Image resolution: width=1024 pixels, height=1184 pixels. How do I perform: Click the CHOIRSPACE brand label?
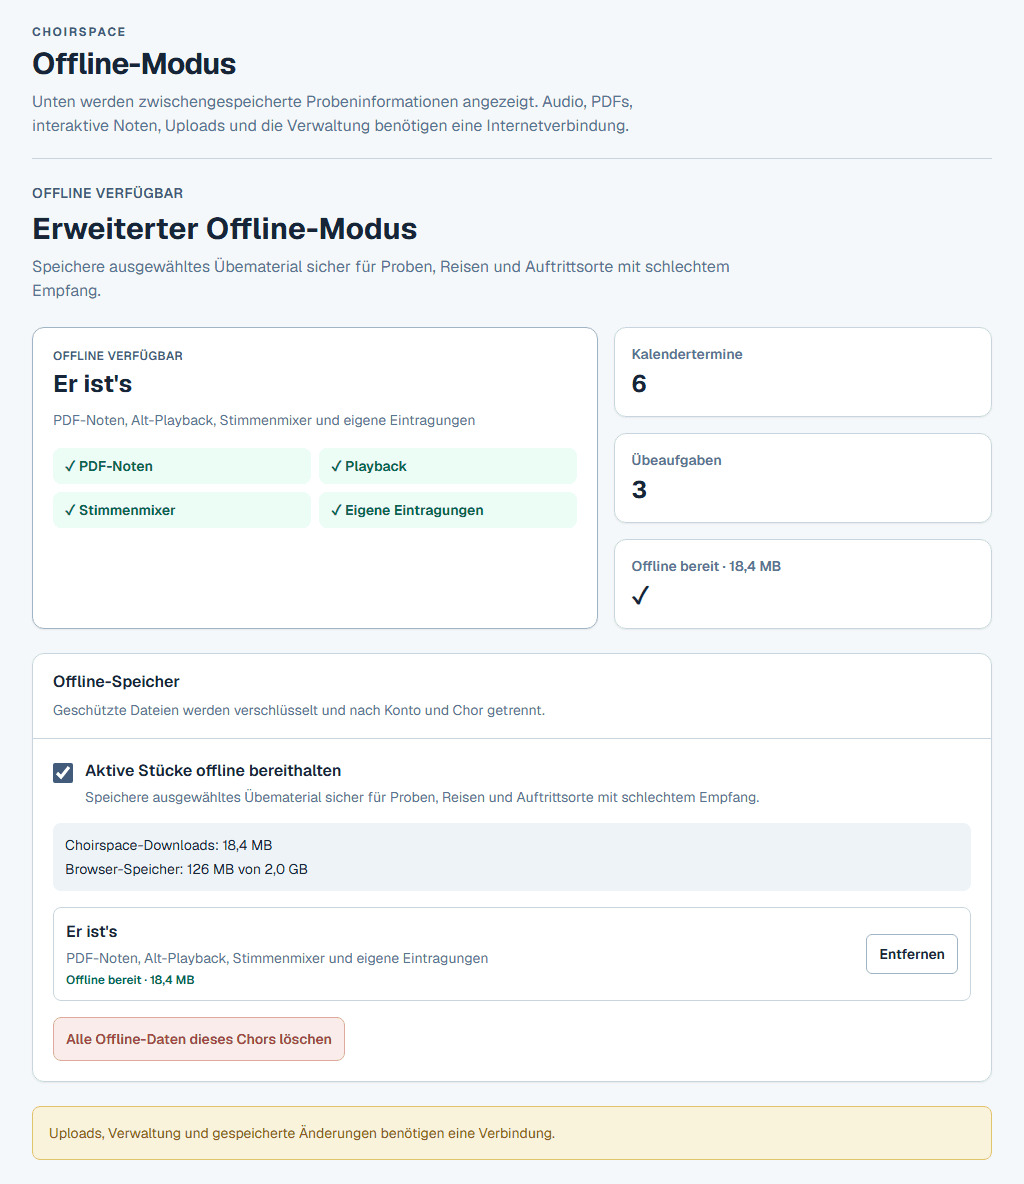point(79,32)
